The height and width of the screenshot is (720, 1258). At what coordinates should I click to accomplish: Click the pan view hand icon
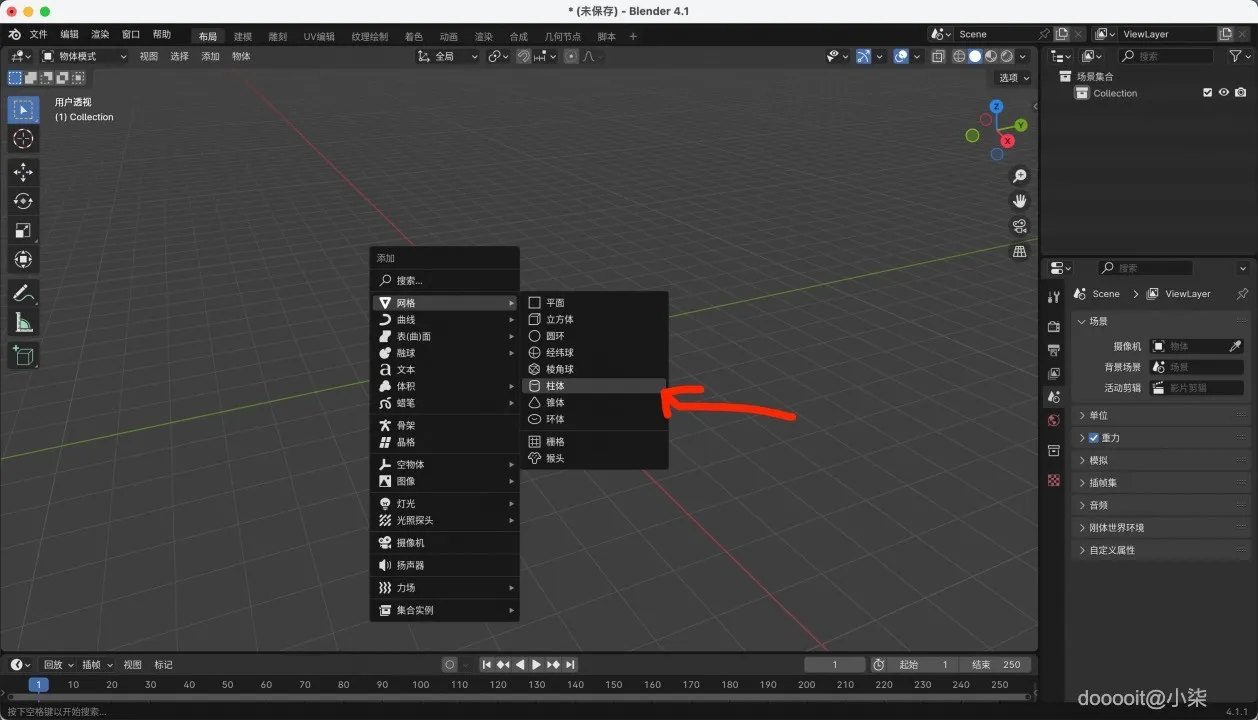[1019, 201]
